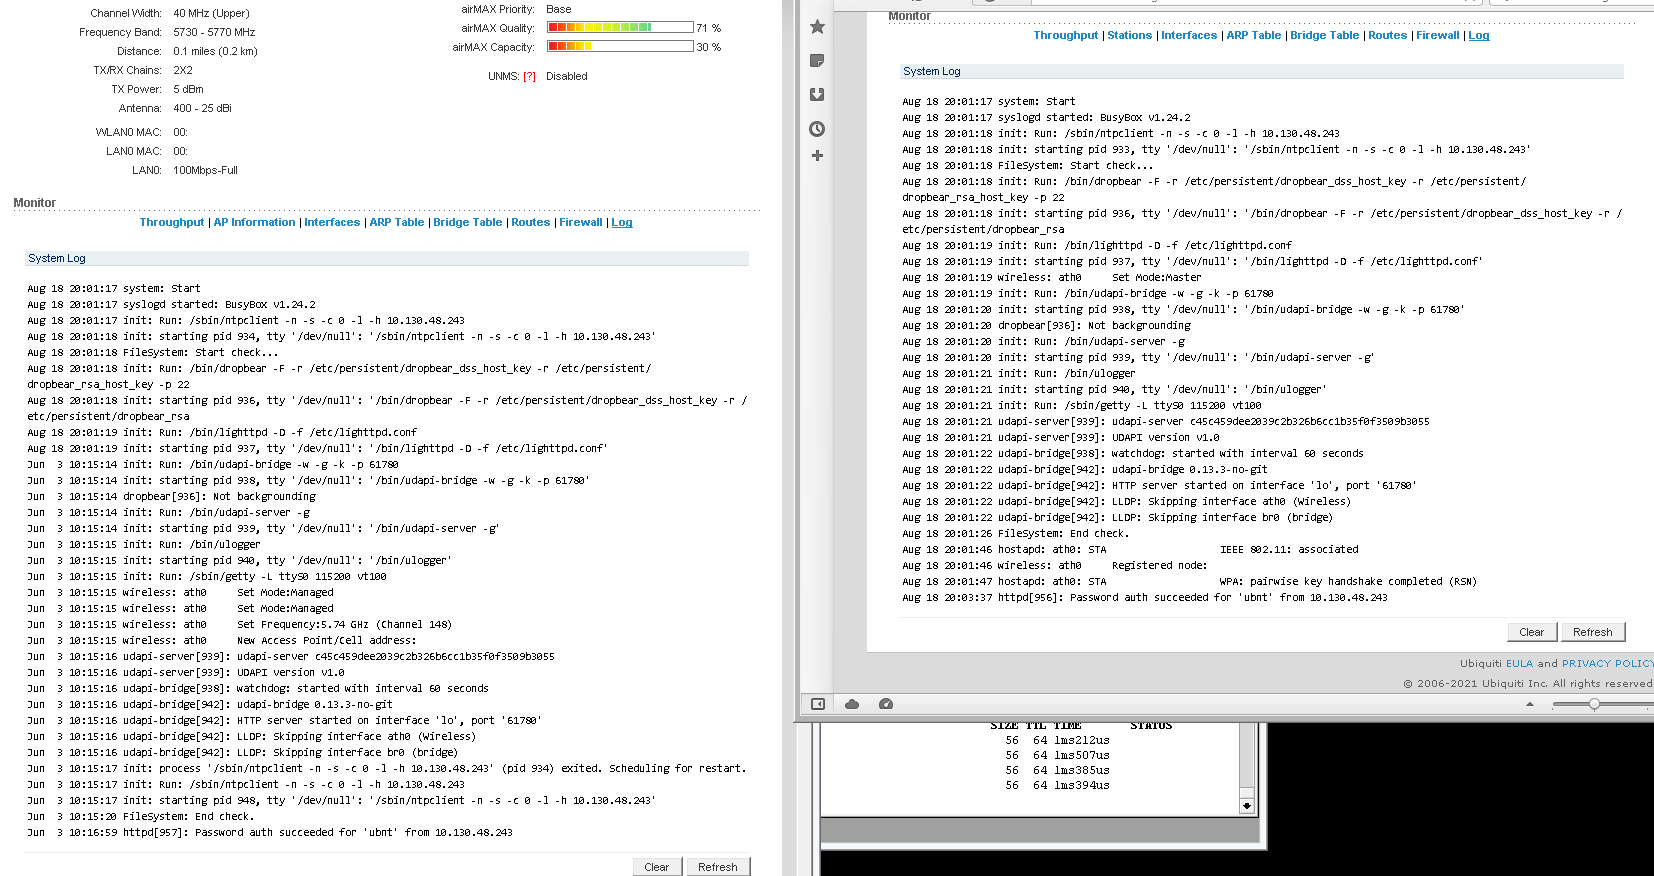Select Bridge Table in the right window

[1324, 36]
